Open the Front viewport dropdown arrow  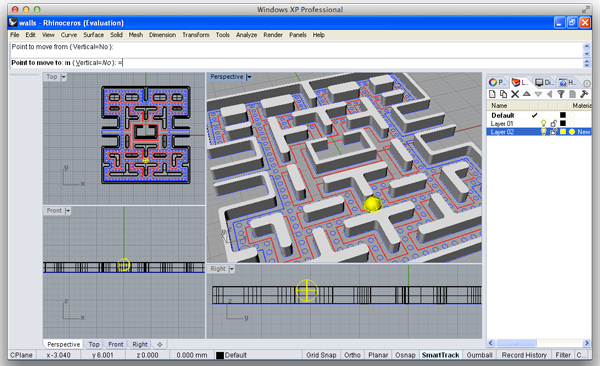68,211
